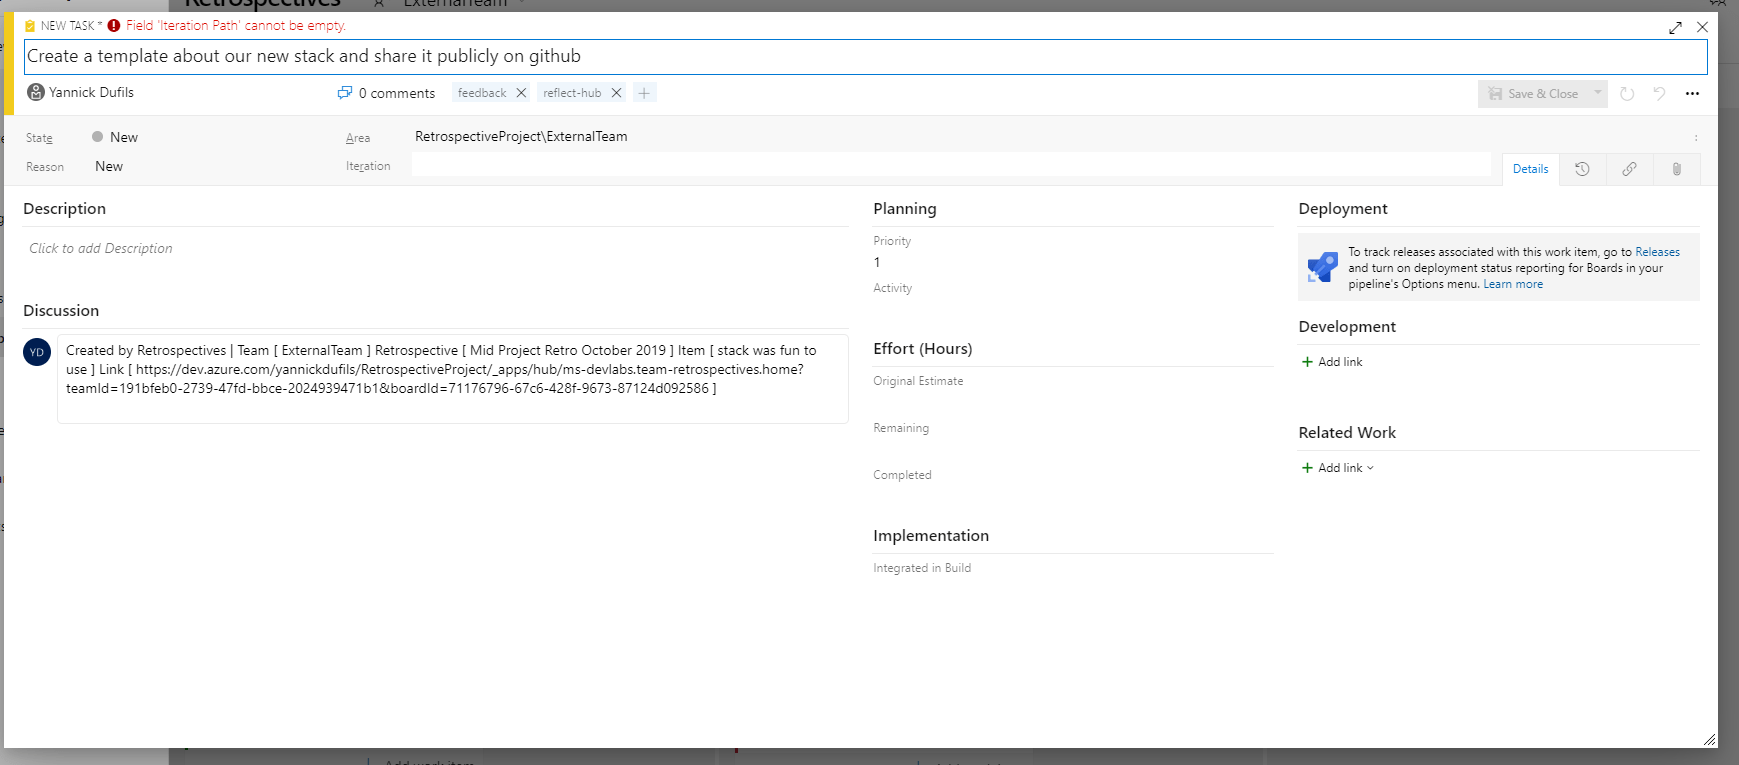Image resolution: width=1739 pixels, height=765 pixels.
Task: Click the NEW TASK type icon
Action: pyautogui.click(x=30, y=26)
